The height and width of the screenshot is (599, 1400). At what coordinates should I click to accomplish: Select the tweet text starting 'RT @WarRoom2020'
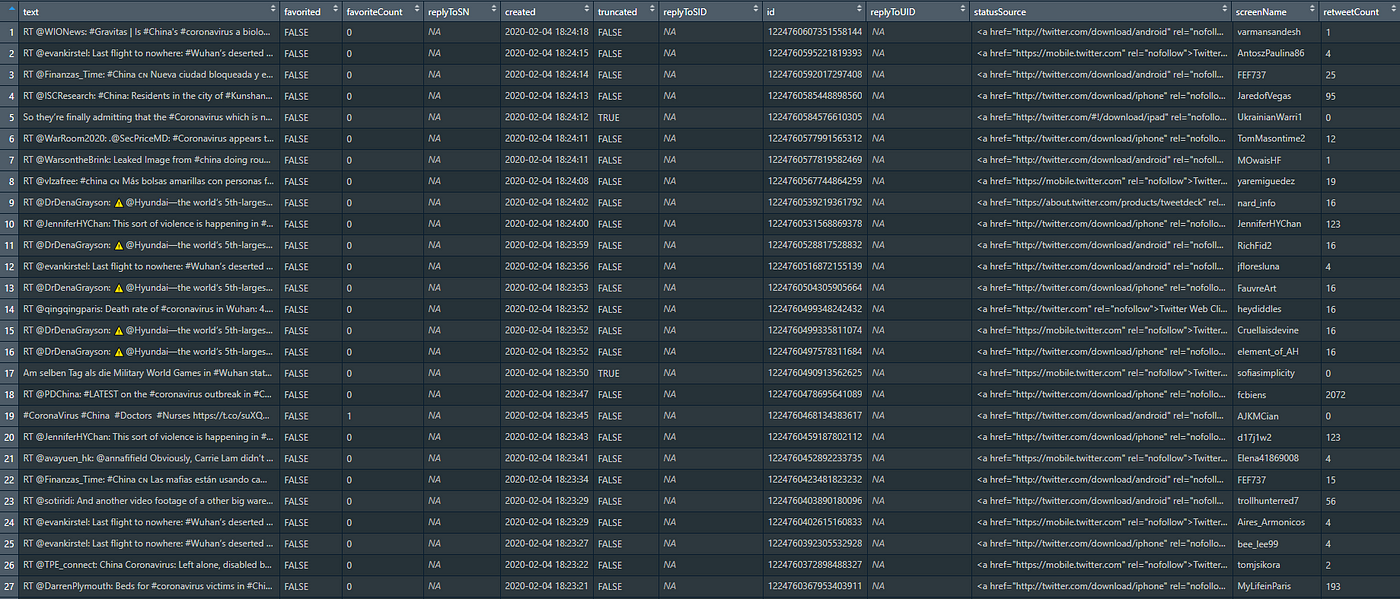(148, 138)
